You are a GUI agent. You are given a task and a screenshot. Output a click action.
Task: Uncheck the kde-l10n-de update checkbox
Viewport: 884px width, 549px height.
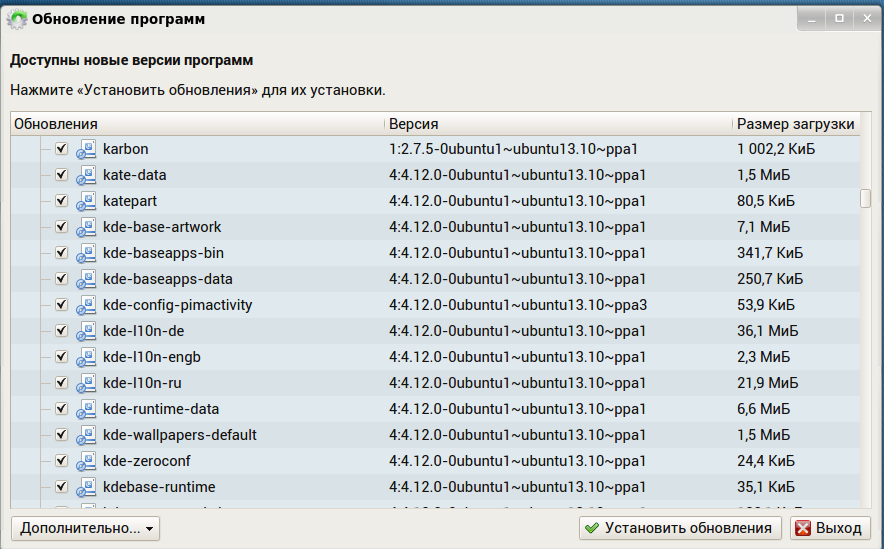click(x=61, y=331)
